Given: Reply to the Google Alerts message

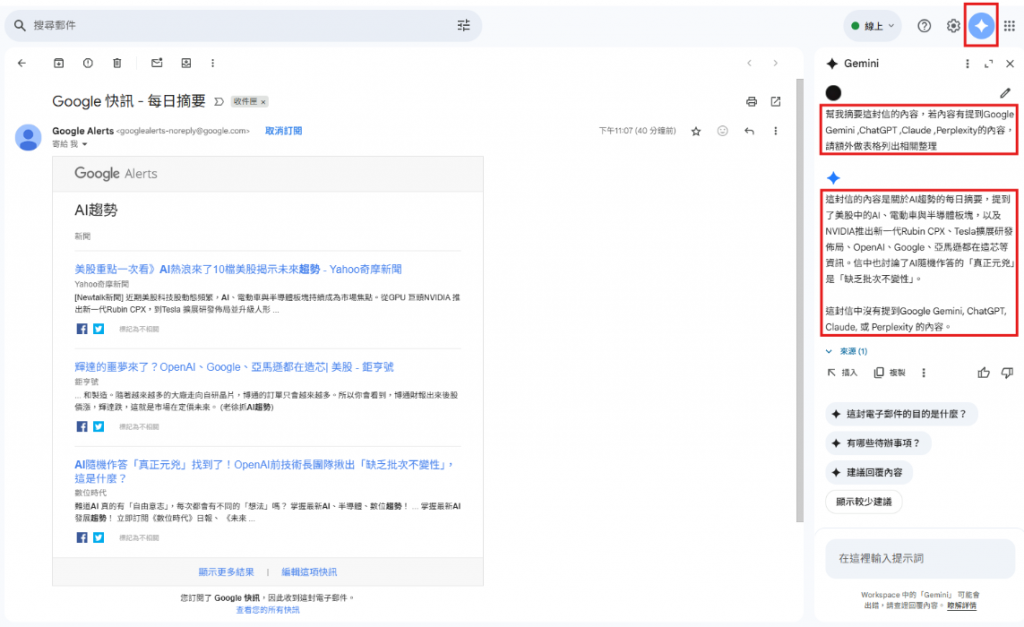Looking at the screenshot, I should [x=749, y=131].
